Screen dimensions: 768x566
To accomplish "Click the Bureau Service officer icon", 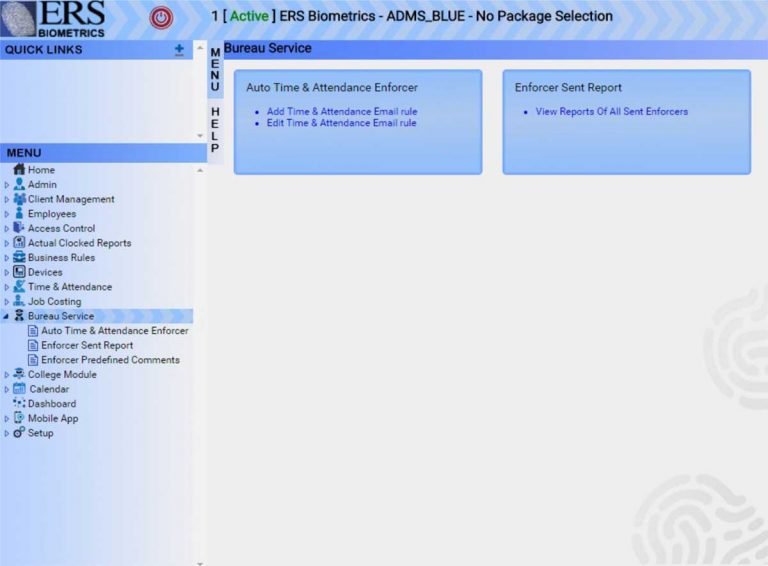I will coord(19,316).
